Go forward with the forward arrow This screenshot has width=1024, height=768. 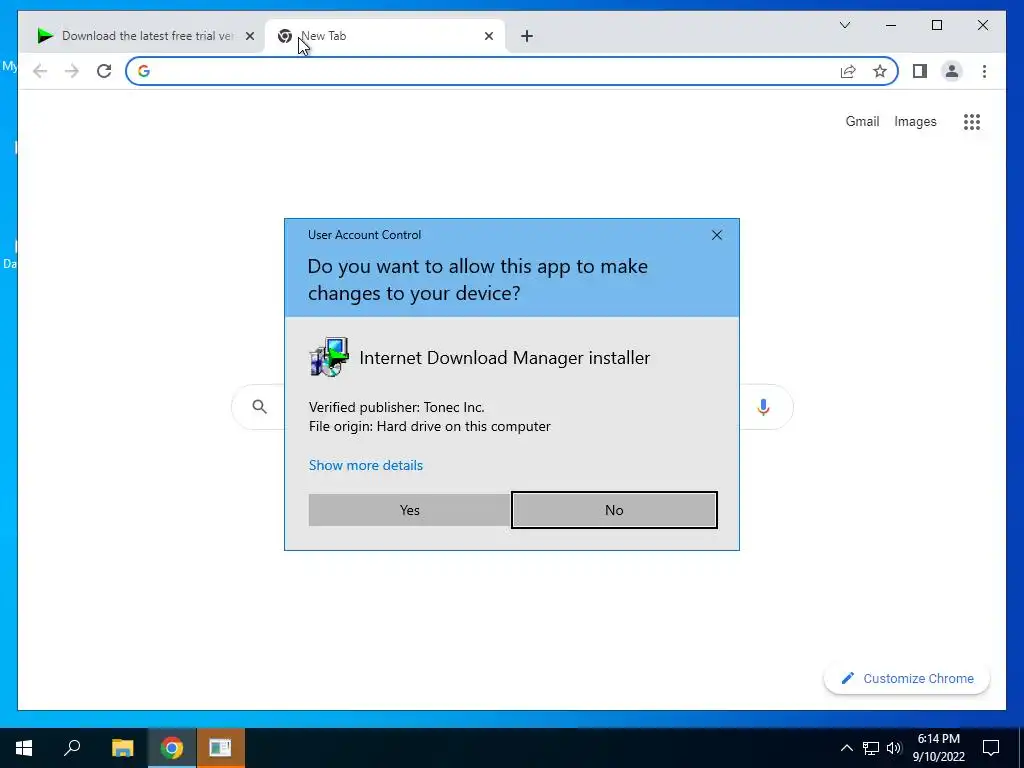click(x=72, y=71)
